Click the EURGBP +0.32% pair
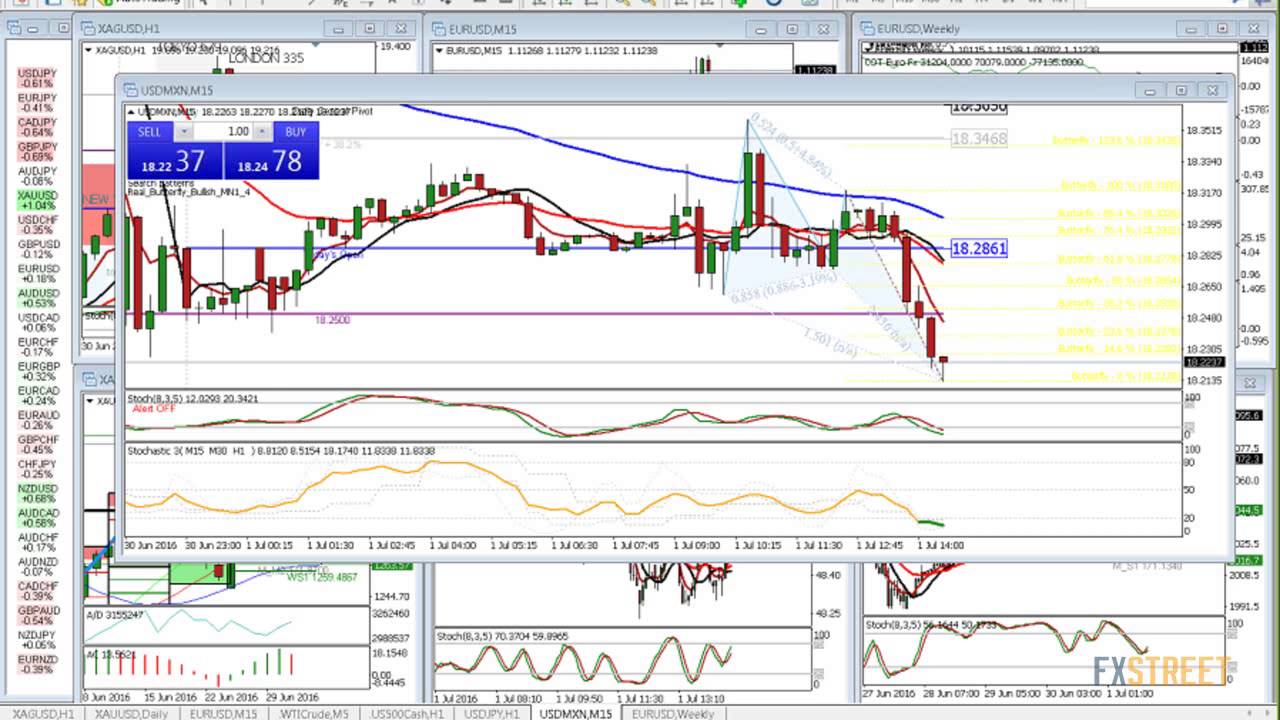This screenshot has height=720, width=1280. pos(38,371)
